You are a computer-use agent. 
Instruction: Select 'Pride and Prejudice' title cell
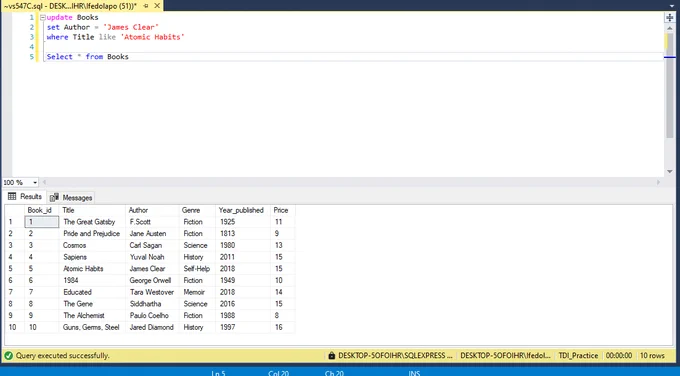click(x=92, y=234)
